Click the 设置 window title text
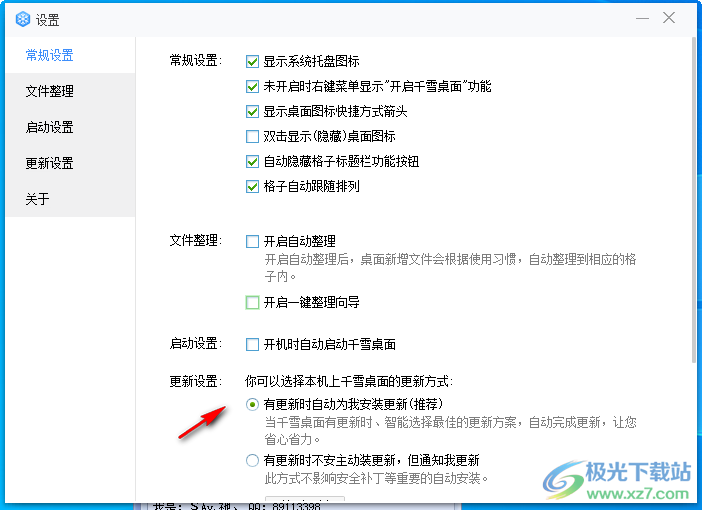The image size is (702, 510). point(47,20)
